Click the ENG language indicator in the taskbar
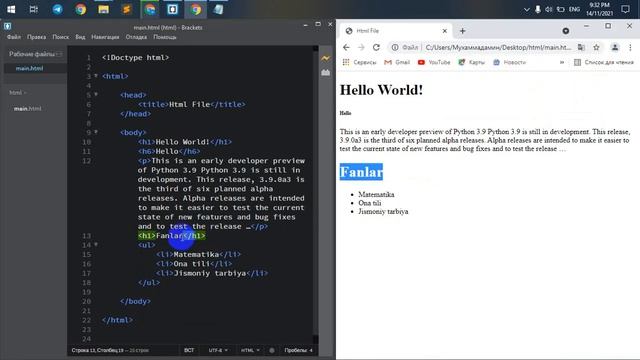This screenshot has height=360, width=640. click(x=574, y=9)
